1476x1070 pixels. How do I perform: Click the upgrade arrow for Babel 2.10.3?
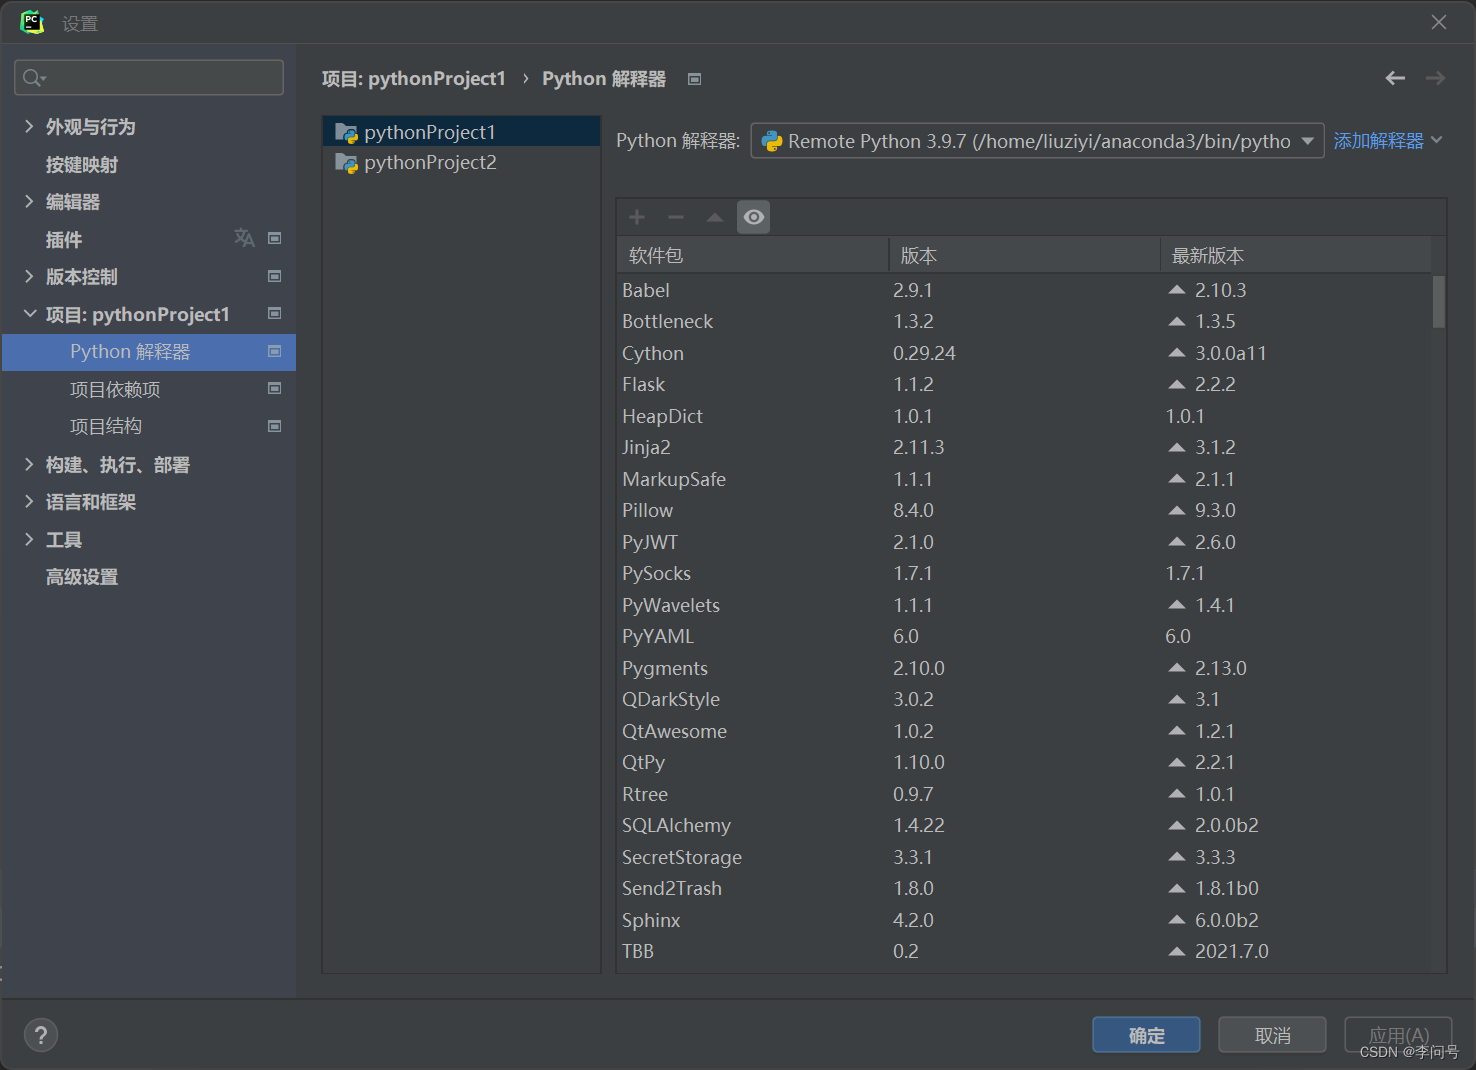pos(1177,290)
